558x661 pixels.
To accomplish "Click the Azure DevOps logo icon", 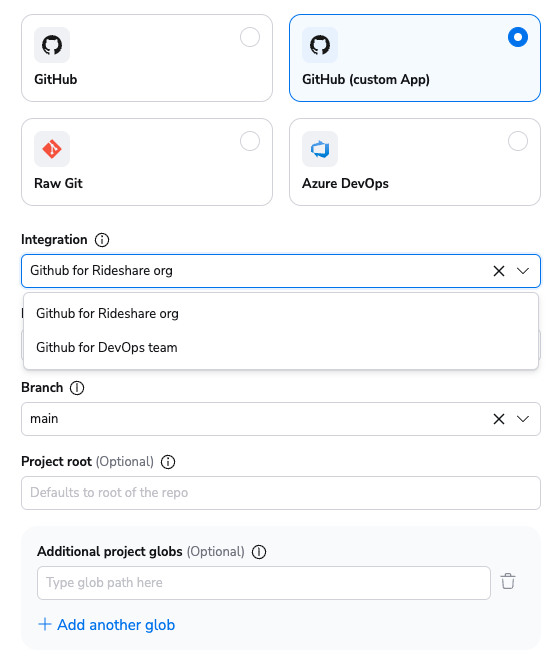I will click(320, 149).
